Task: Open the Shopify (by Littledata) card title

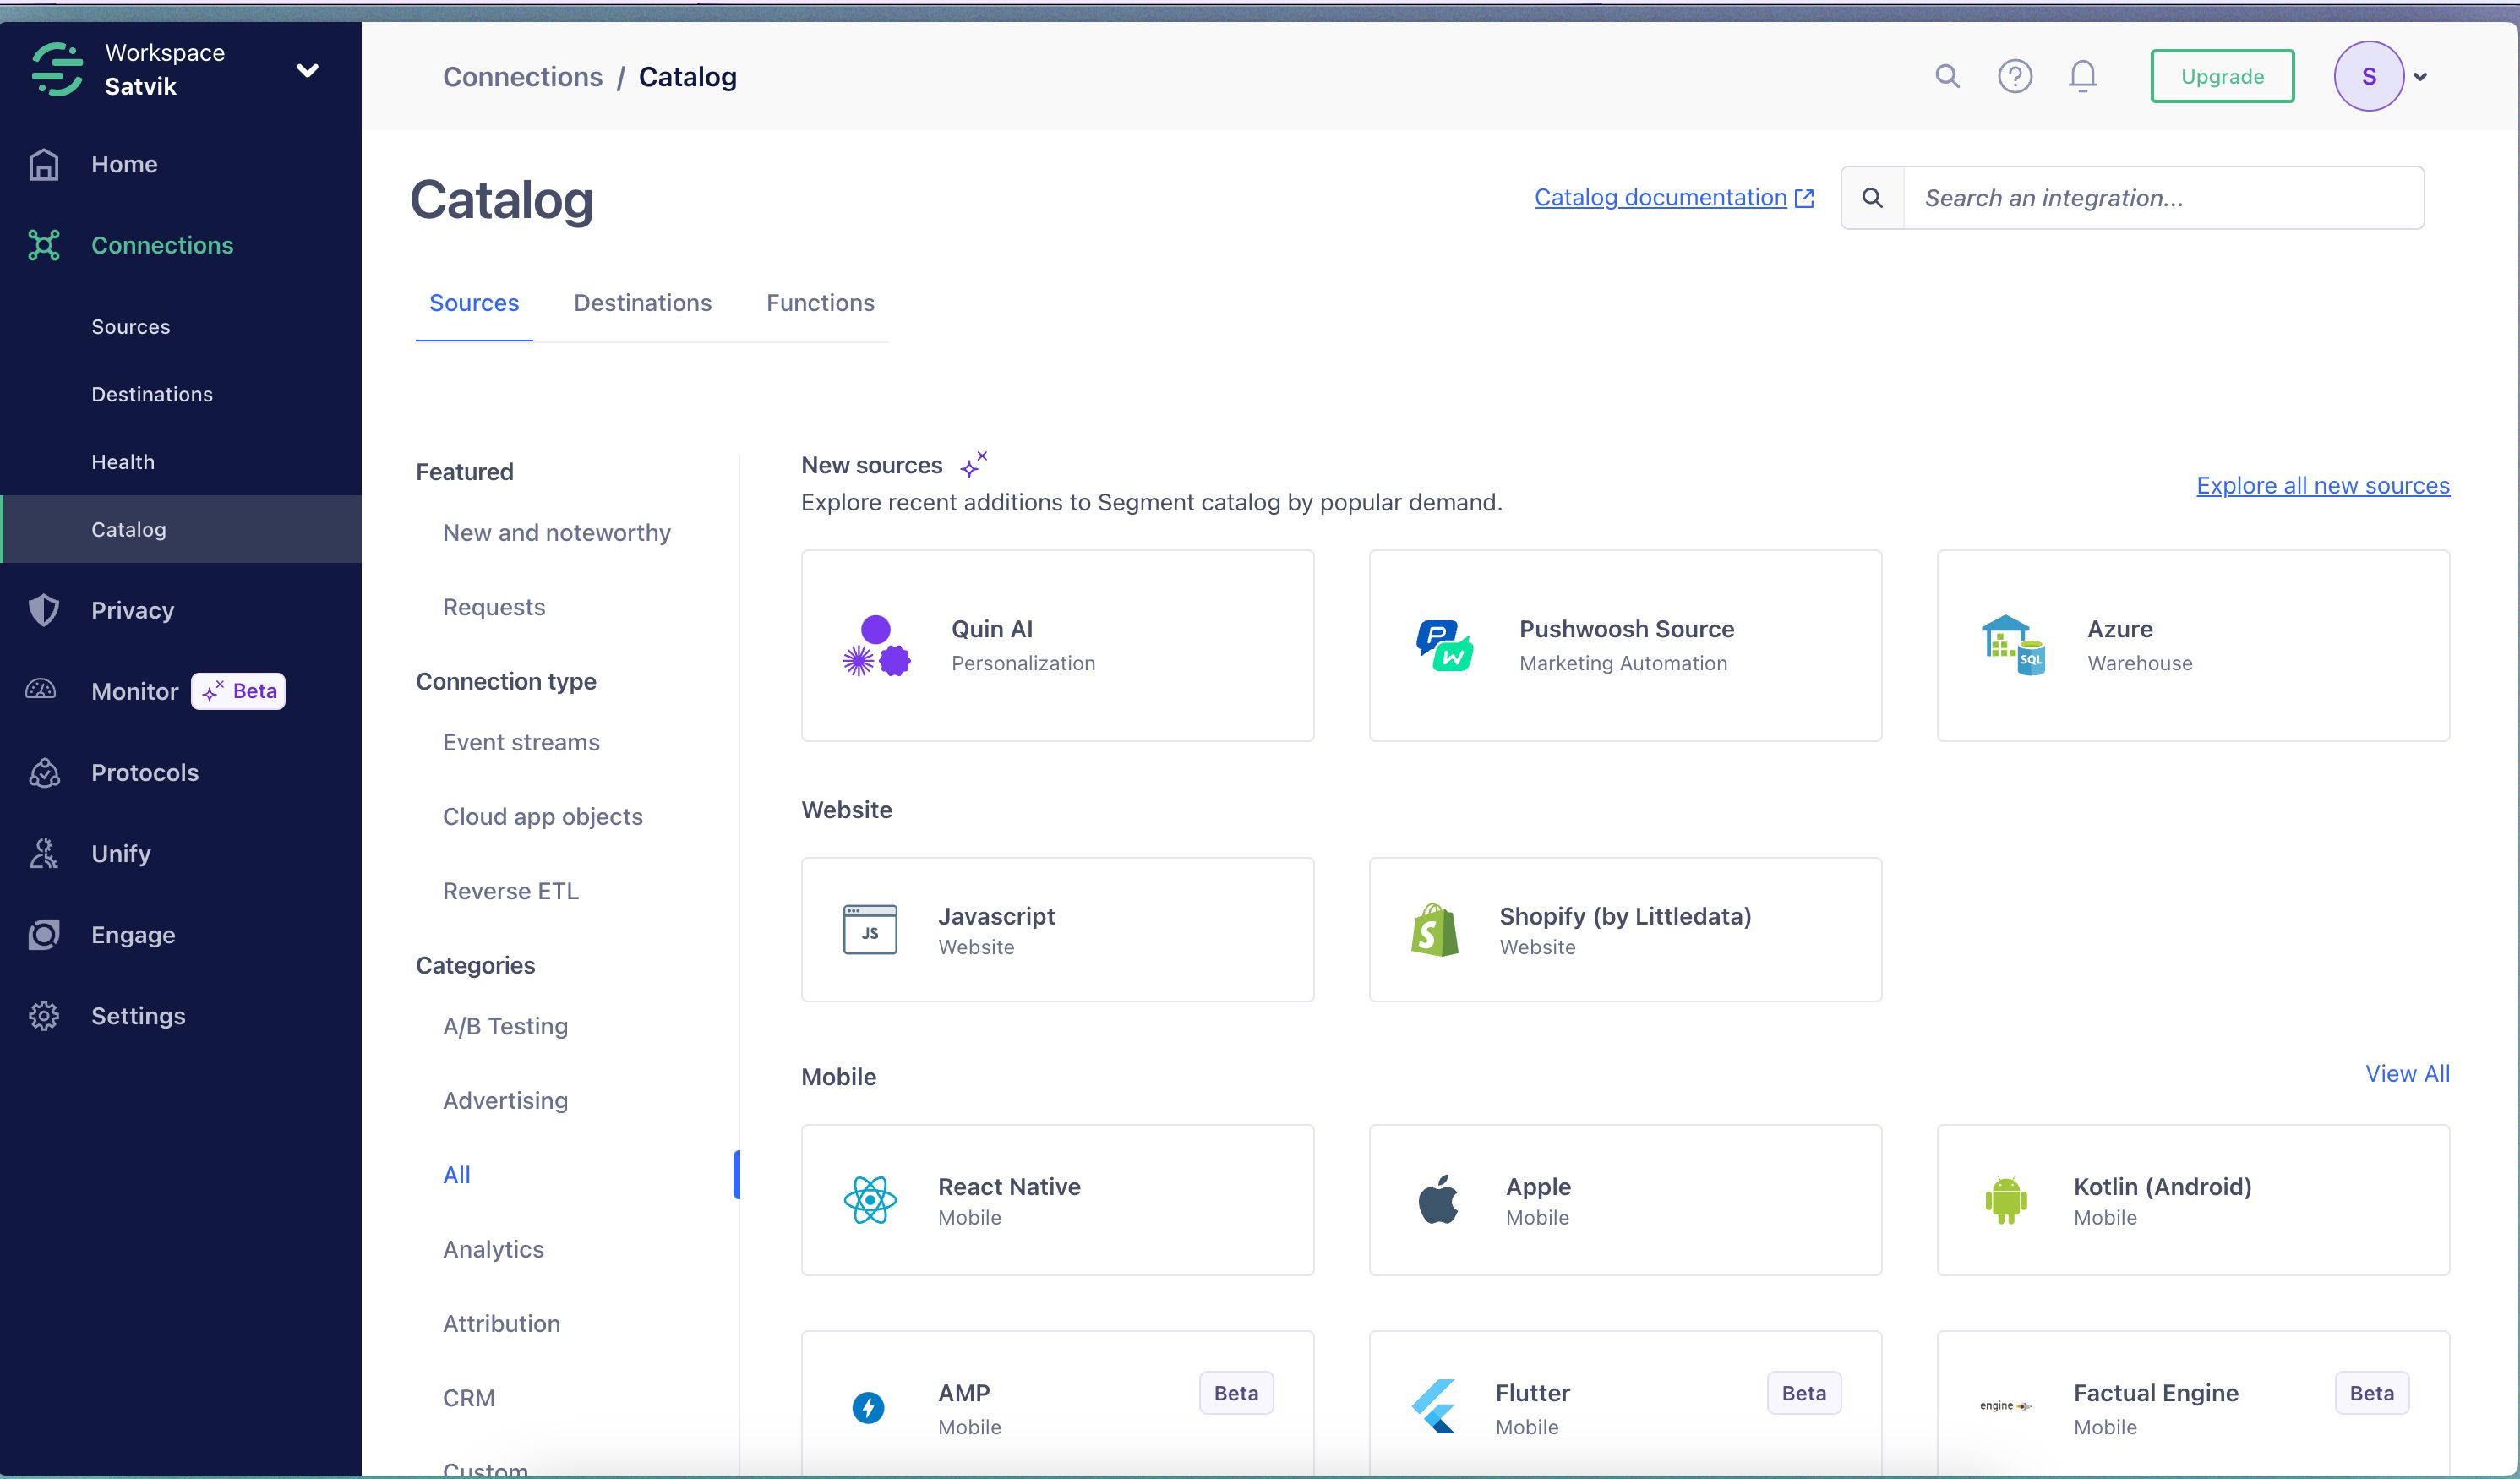Action: pyautogui.click(x=1625, y=916)
